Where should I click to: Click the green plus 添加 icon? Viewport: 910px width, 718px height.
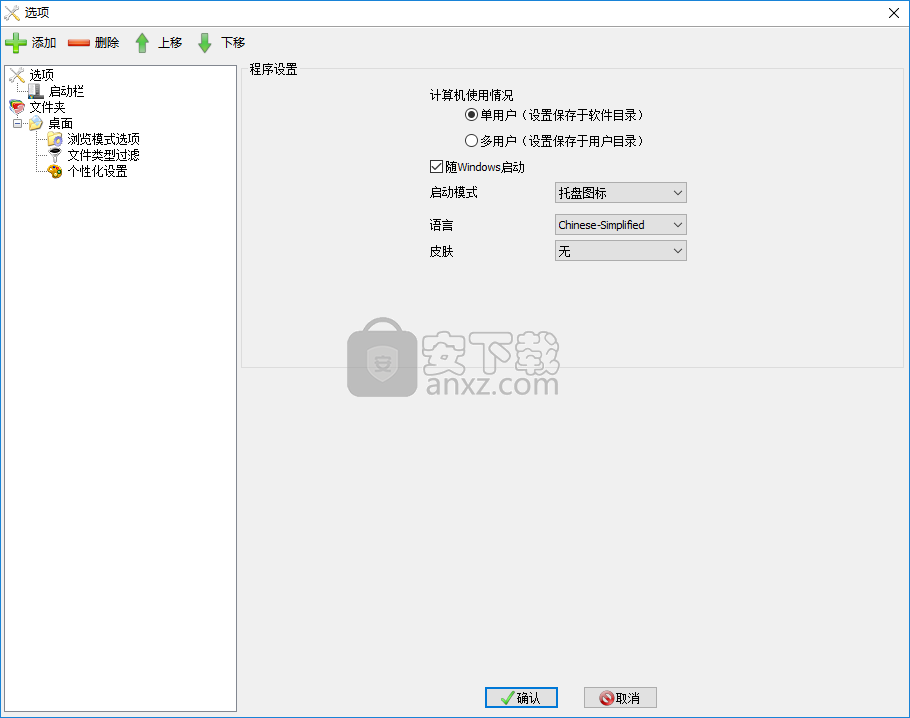pyautogui.click(x=16, y=42)
